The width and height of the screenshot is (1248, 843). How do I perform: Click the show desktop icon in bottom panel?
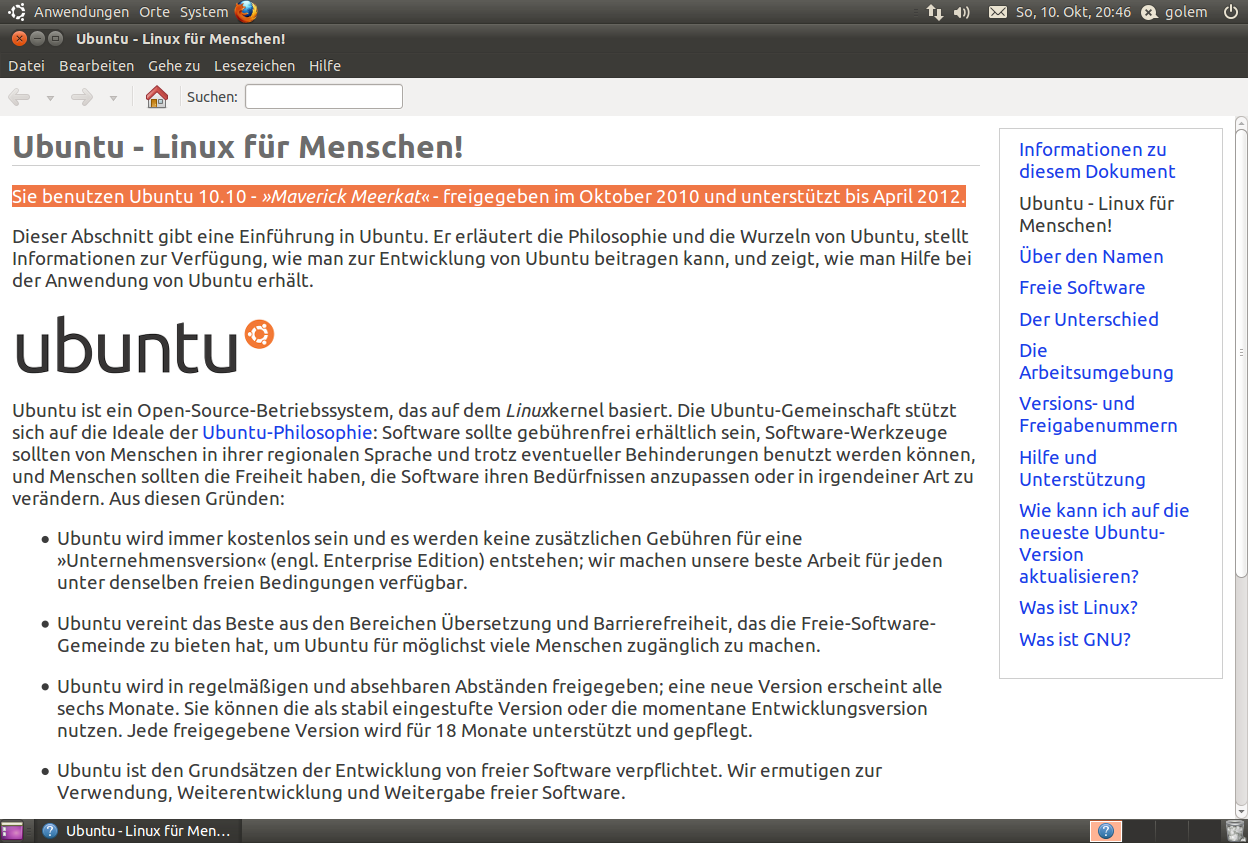12,831
